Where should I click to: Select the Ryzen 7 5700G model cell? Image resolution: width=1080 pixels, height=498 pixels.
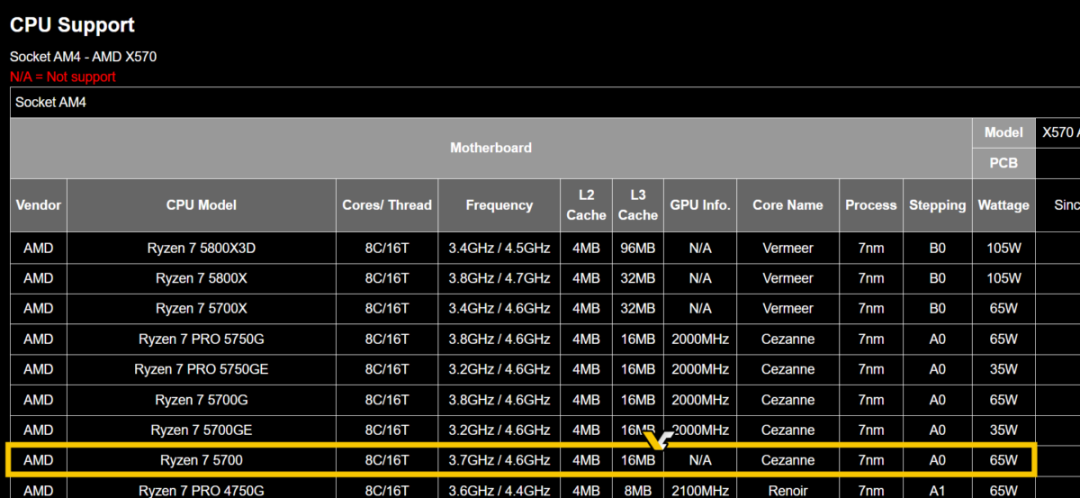point(201,400)
